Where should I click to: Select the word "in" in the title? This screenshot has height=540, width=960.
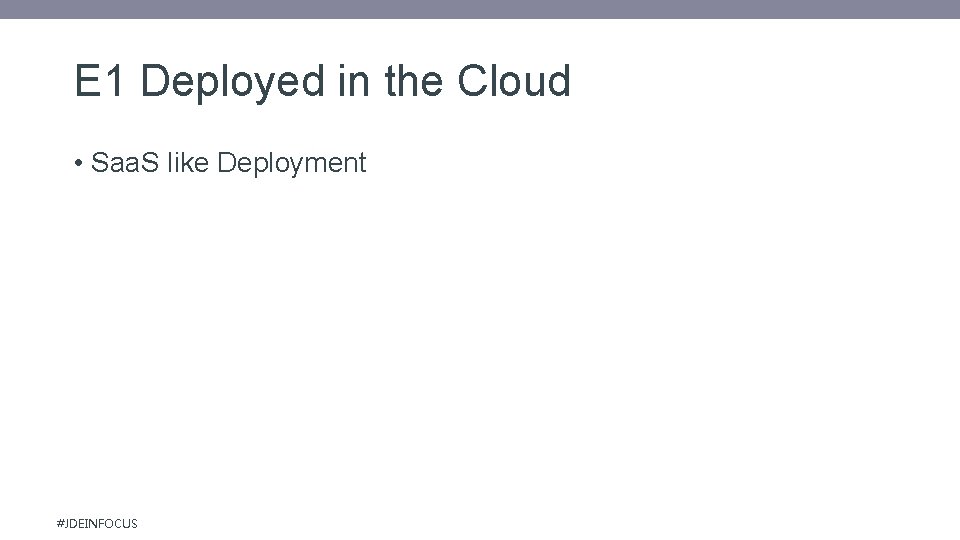coord(354,80)
